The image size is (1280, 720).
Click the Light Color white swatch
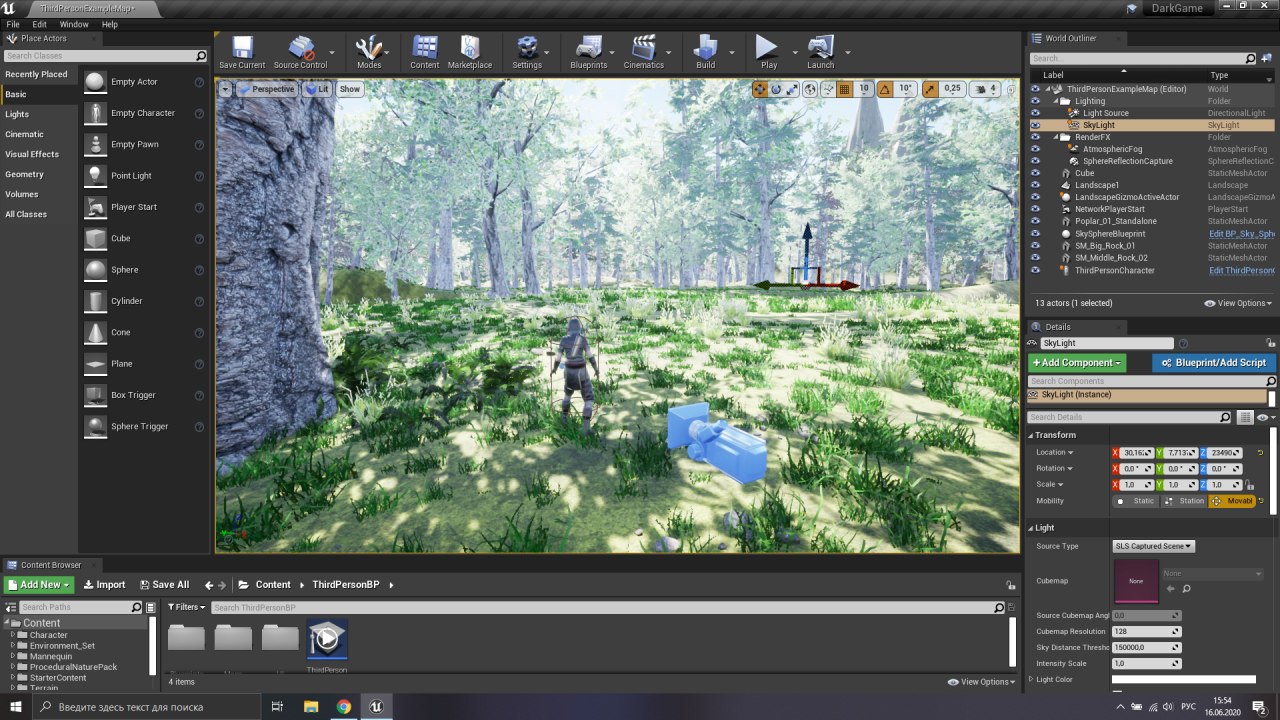1184,680
